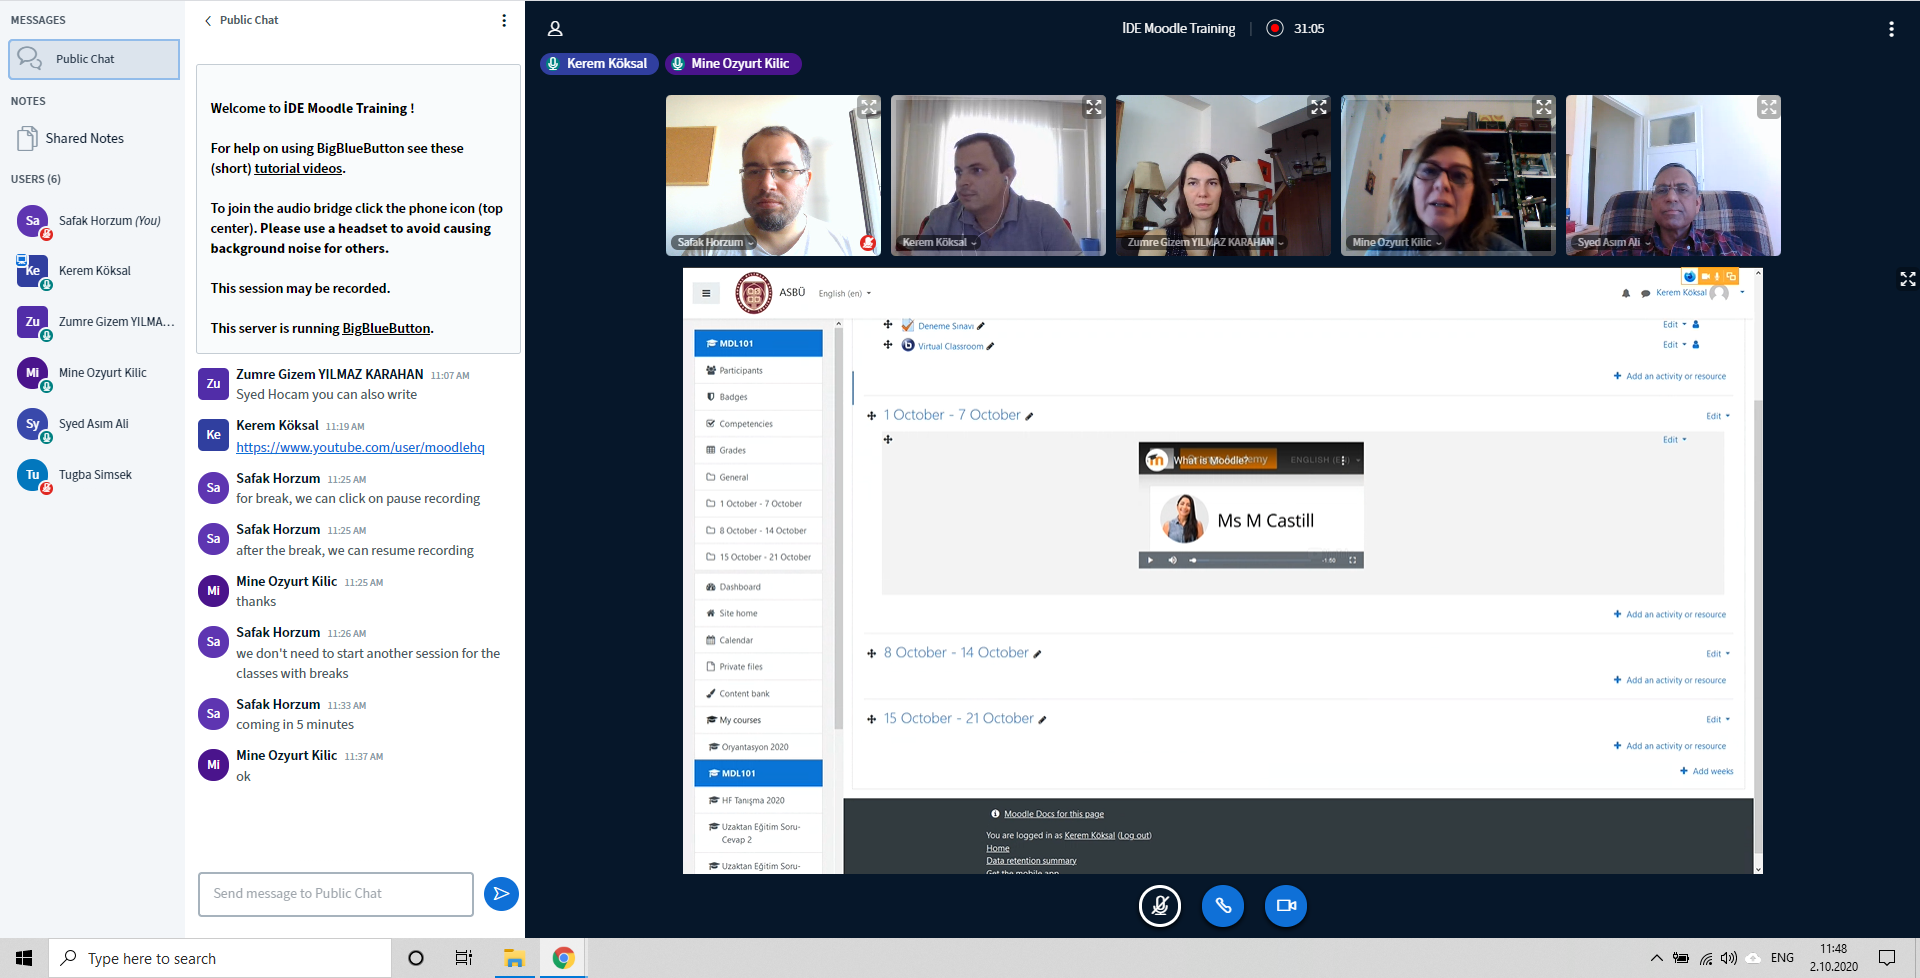Open meeting options three-dot menu
The height and width of the screenshot is (978, 1920).
coord(1891,29)
